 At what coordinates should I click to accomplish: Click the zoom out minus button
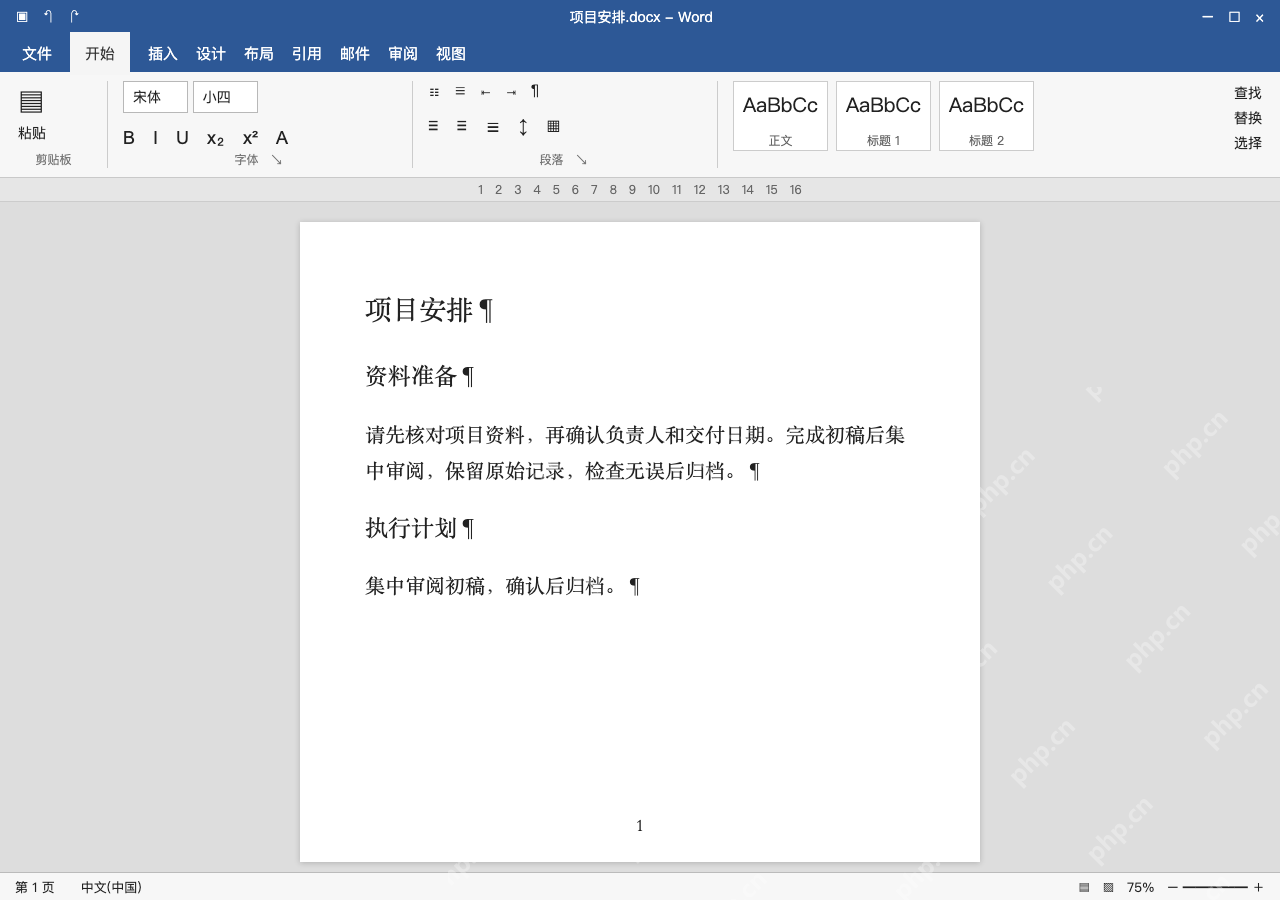1173,887
